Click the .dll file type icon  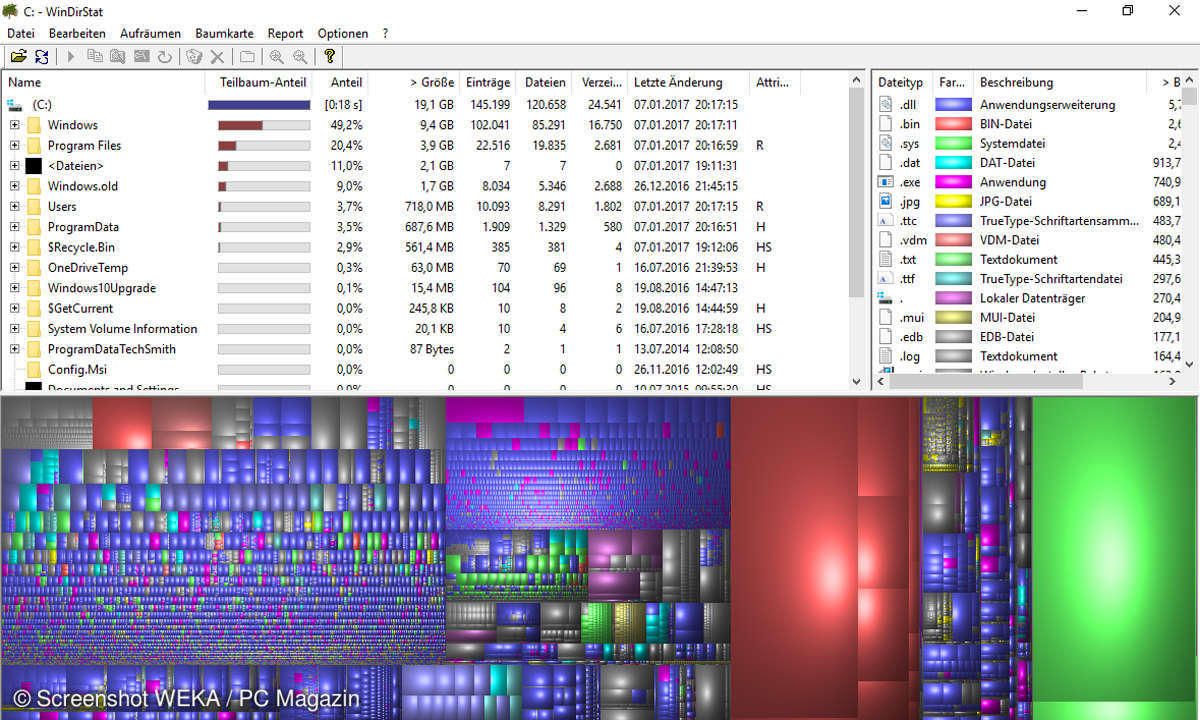point(885,104)
